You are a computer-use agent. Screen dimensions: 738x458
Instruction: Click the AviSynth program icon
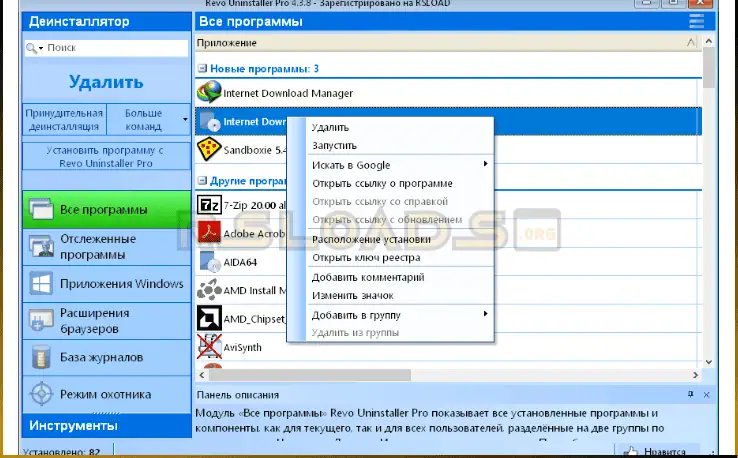[209, 346]
